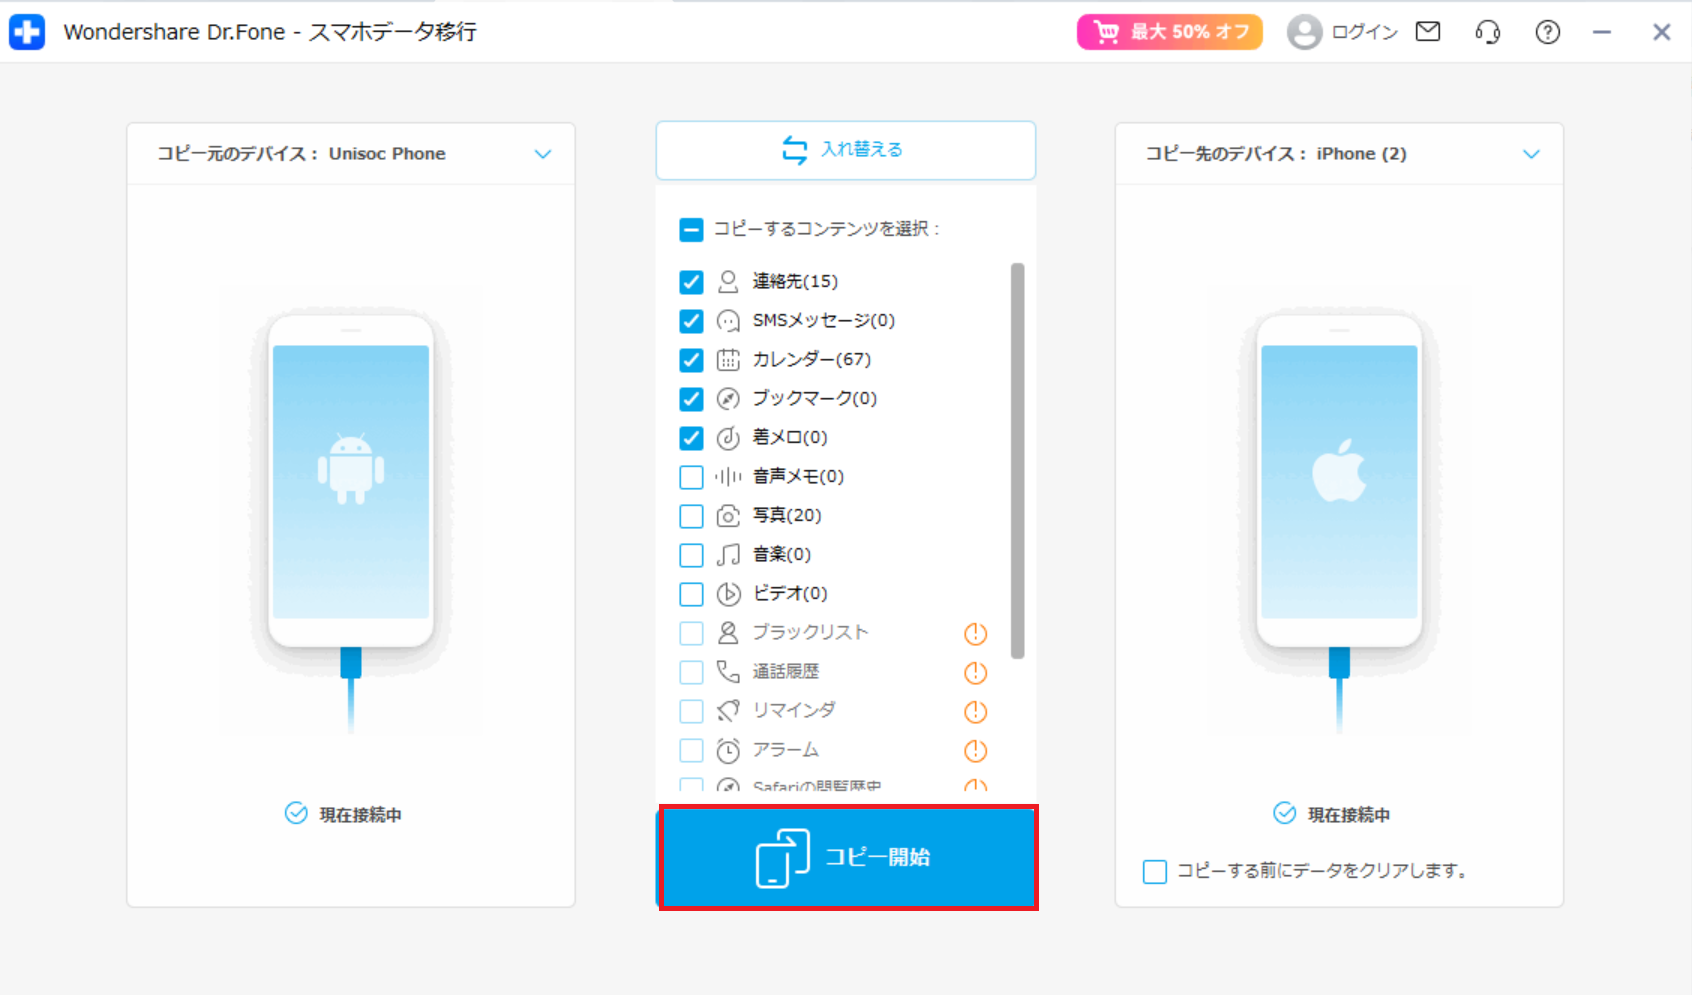Click the camera icon beside 写真
The height and width of the screenshot is (995, 1692).
coord(728,516)
